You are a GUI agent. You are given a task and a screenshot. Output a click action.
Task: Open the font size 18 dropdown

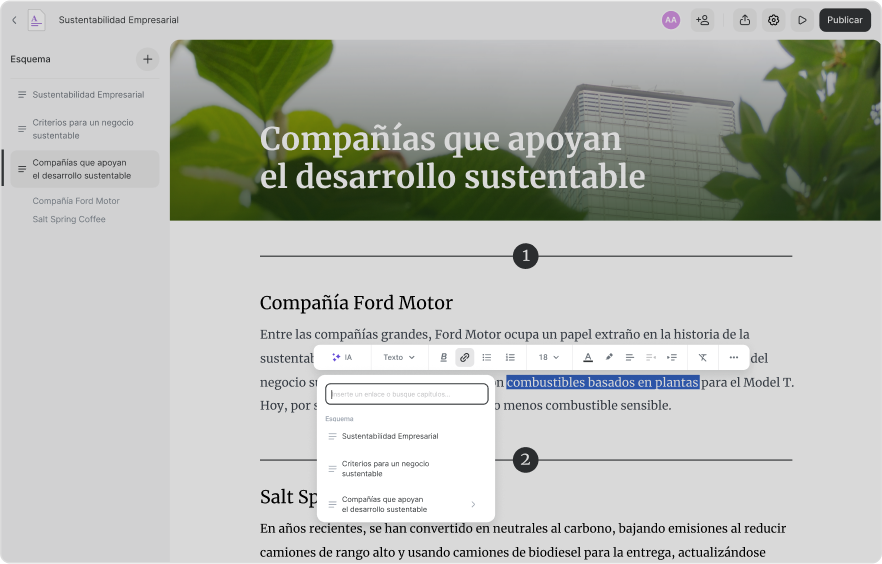point(548,358)
